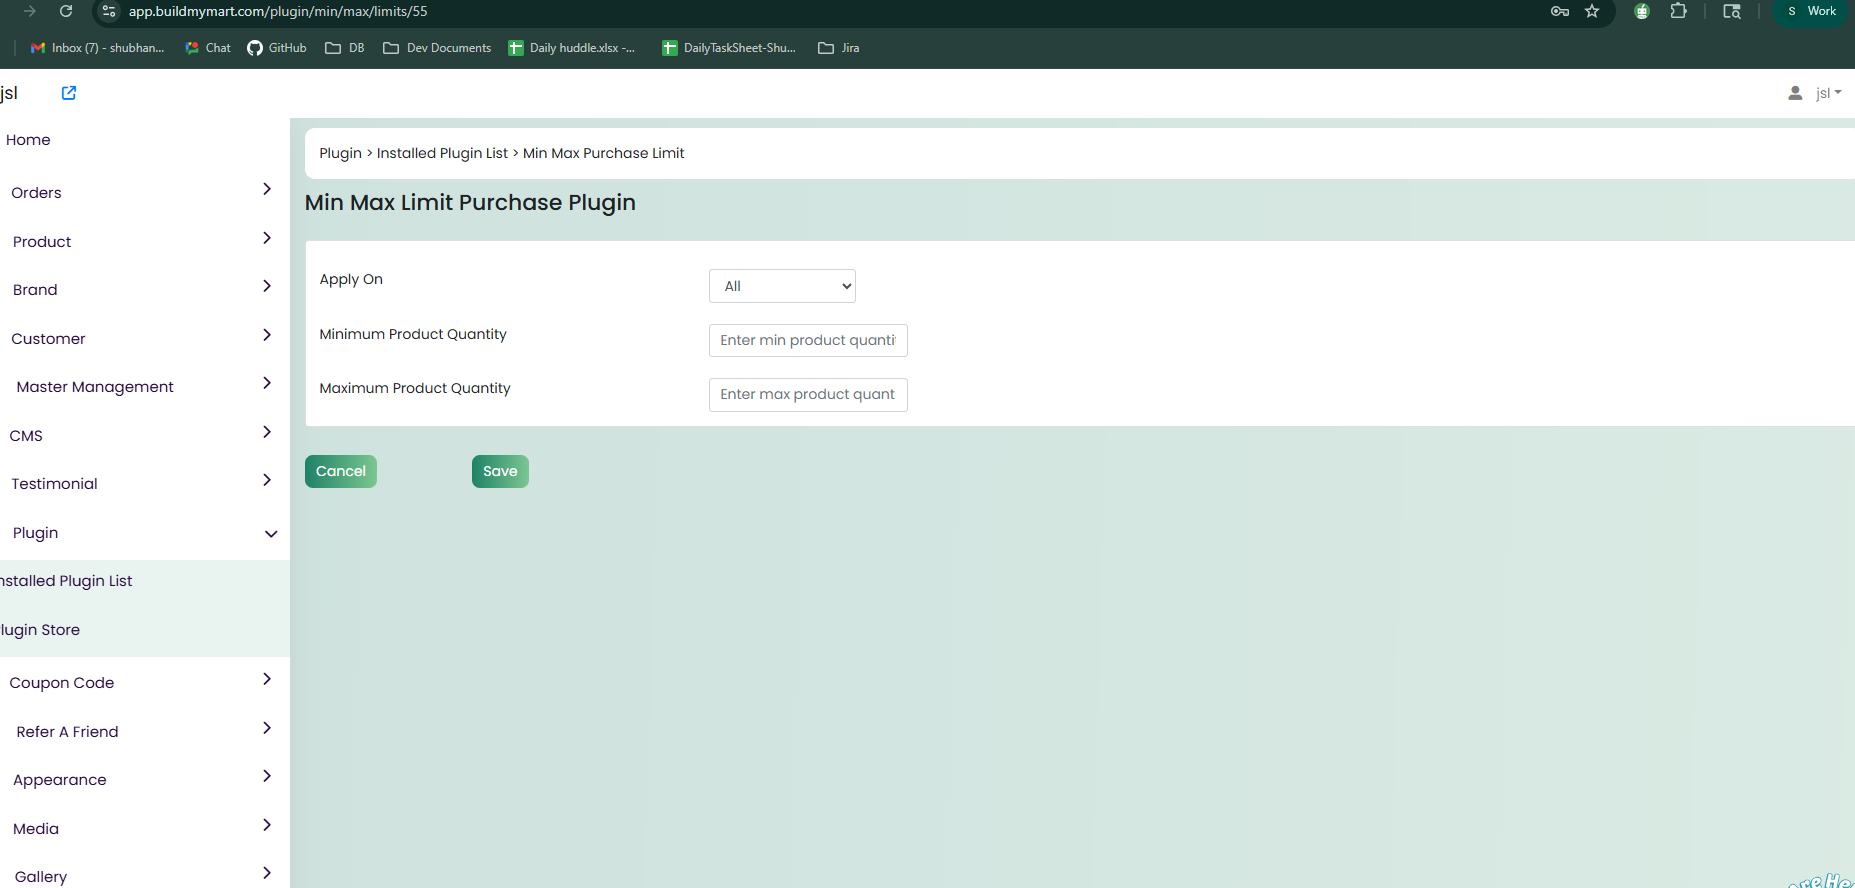This screenshot has height=888, width=1855.
Task: Click the tab search icon in the toolbar
Action: point(1731,11)
